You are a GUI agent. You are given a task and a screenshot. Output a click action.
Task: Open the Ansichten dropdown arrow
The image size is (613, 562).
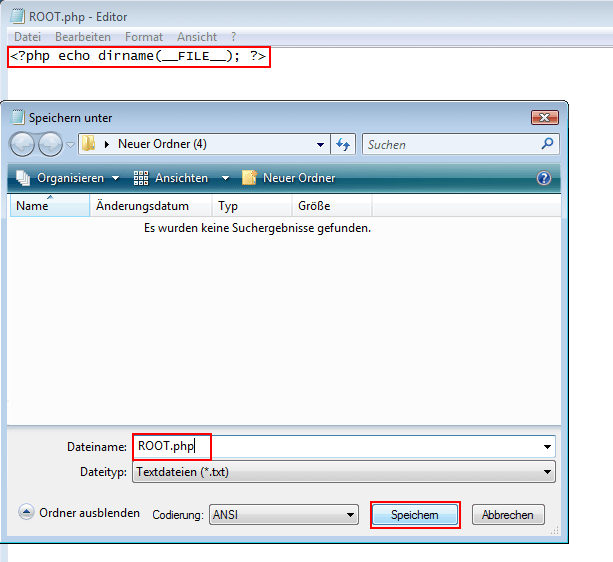pos(226,178)
